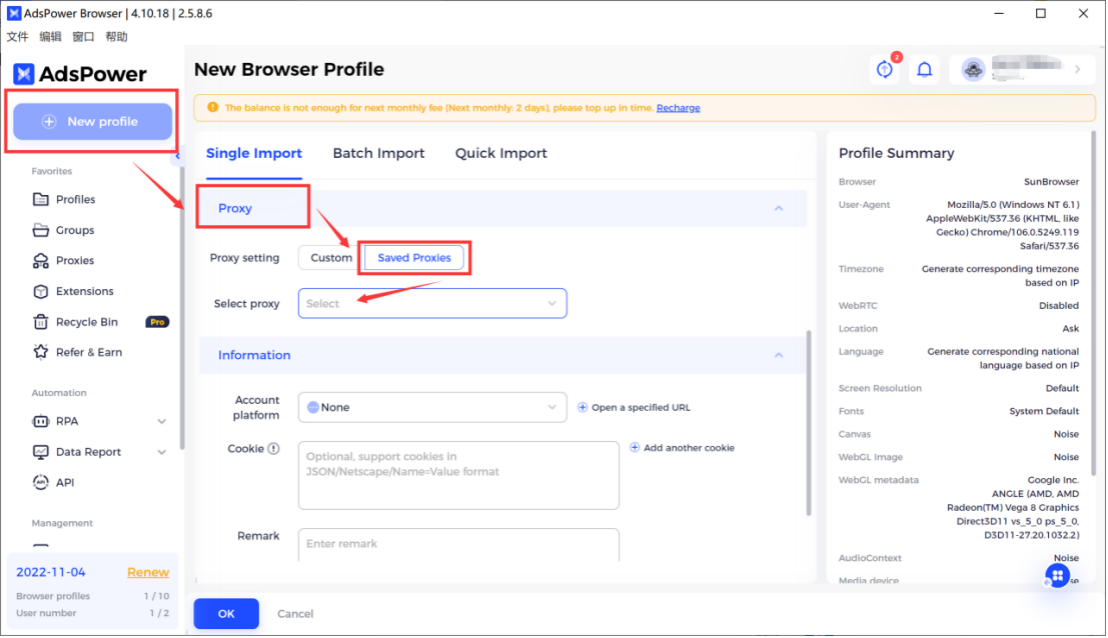Open the Select proxy dropdown
The height and width of the screenshot is (638, 1108).
(x=432, y=304)
